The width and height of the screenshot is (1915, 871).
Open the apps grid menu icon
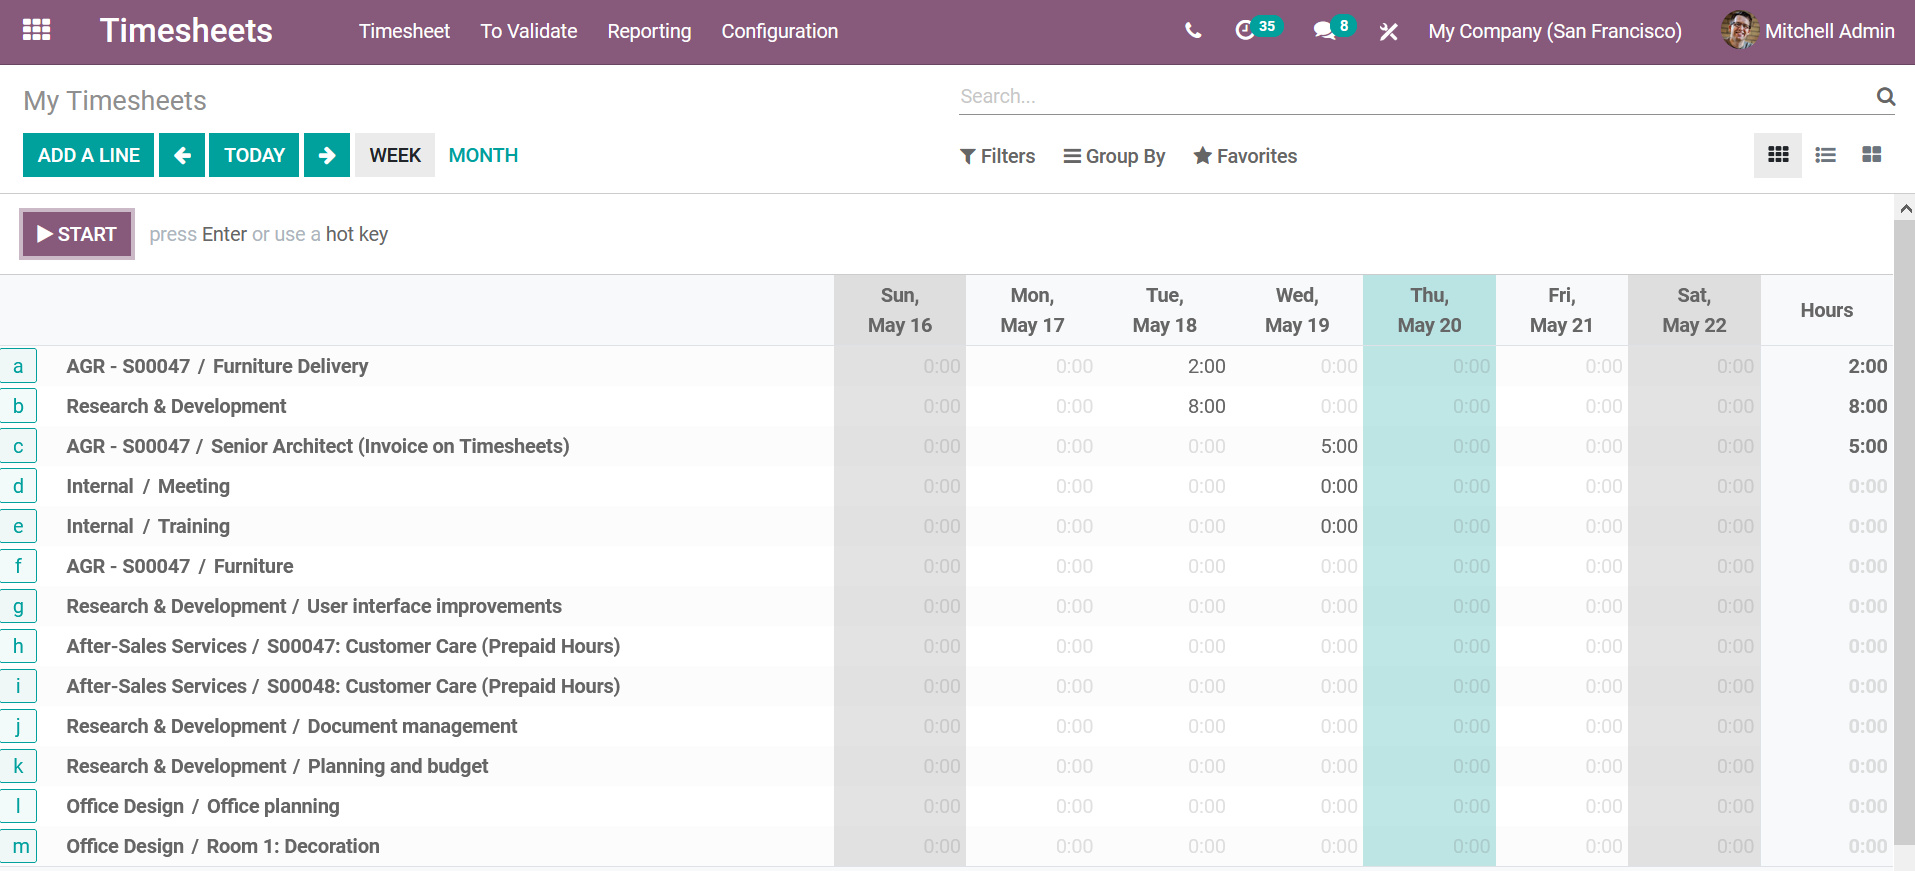36,30
